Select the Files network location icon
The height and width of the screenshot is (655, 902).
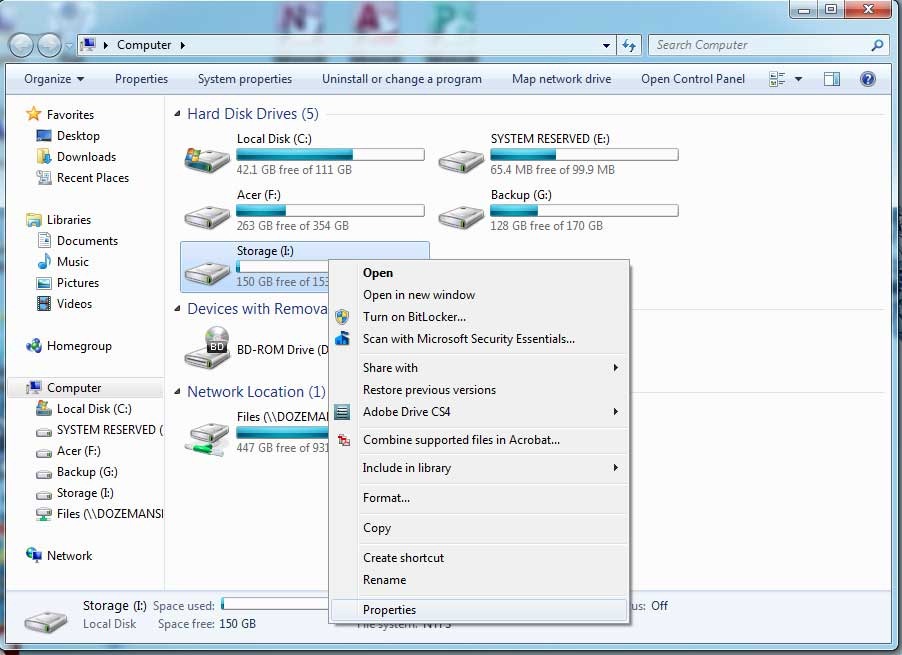(x=207, y=439)
